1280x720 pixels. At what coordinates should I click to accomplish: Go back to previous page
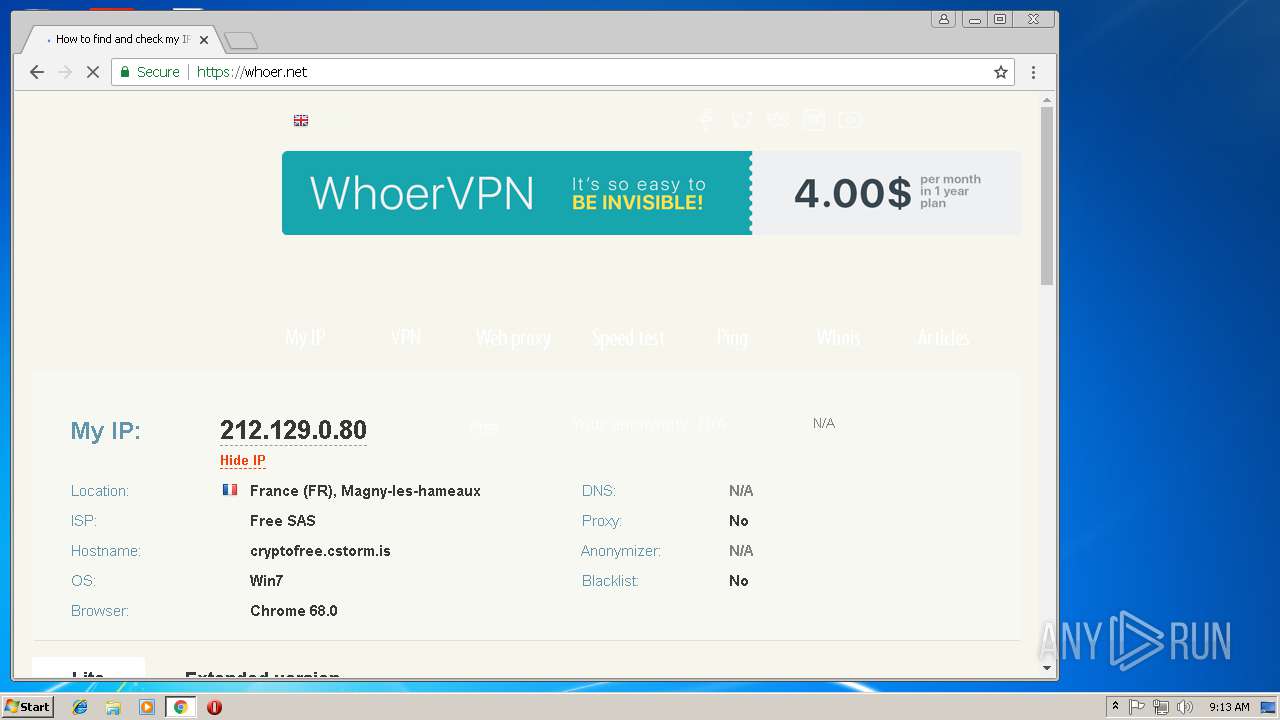coord(37,72)
